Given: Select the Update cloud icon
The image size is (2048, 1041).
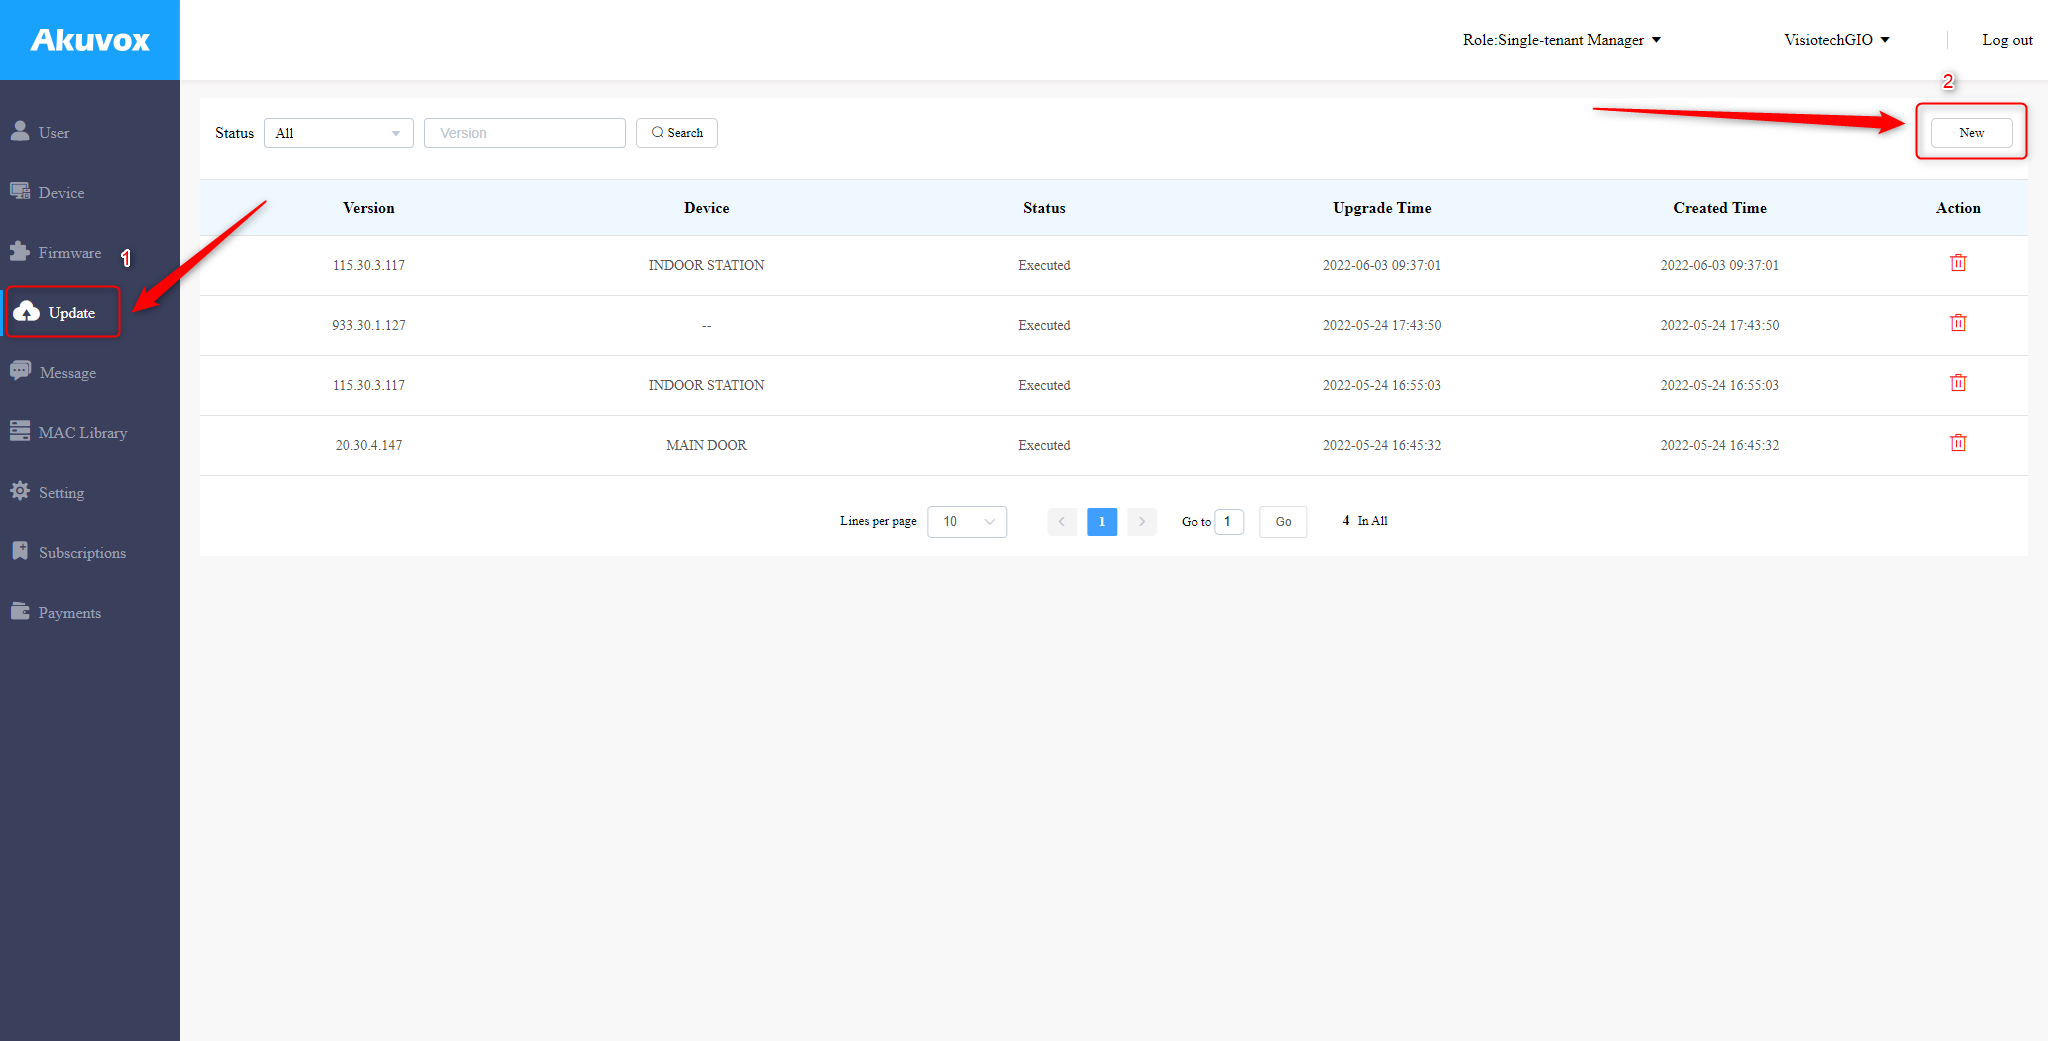Looking at the screenshot, I should [27, 311].
